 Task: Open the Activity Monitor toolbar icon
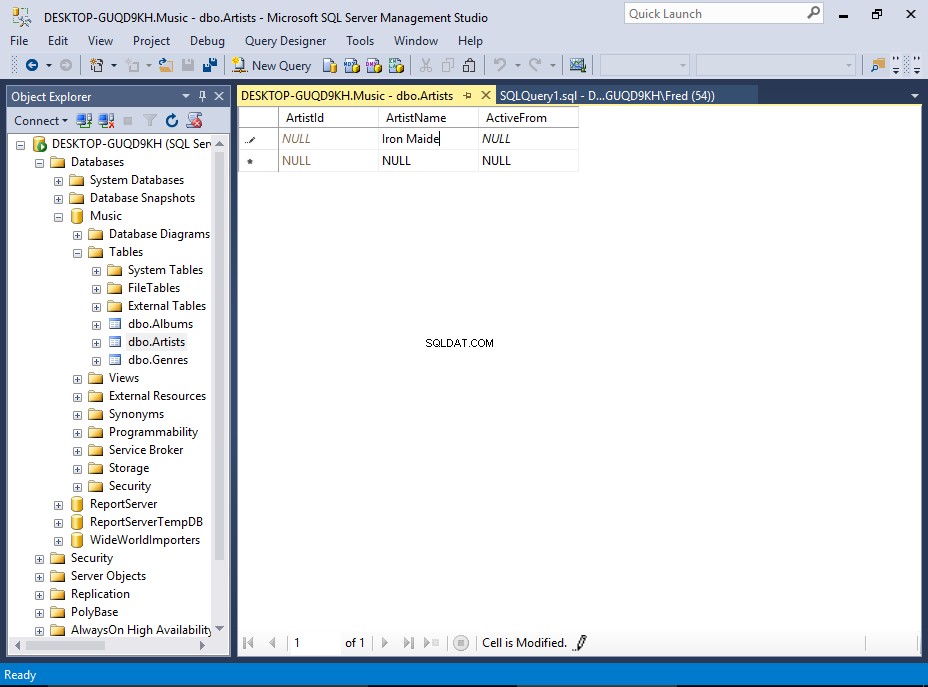coord(578,65)
